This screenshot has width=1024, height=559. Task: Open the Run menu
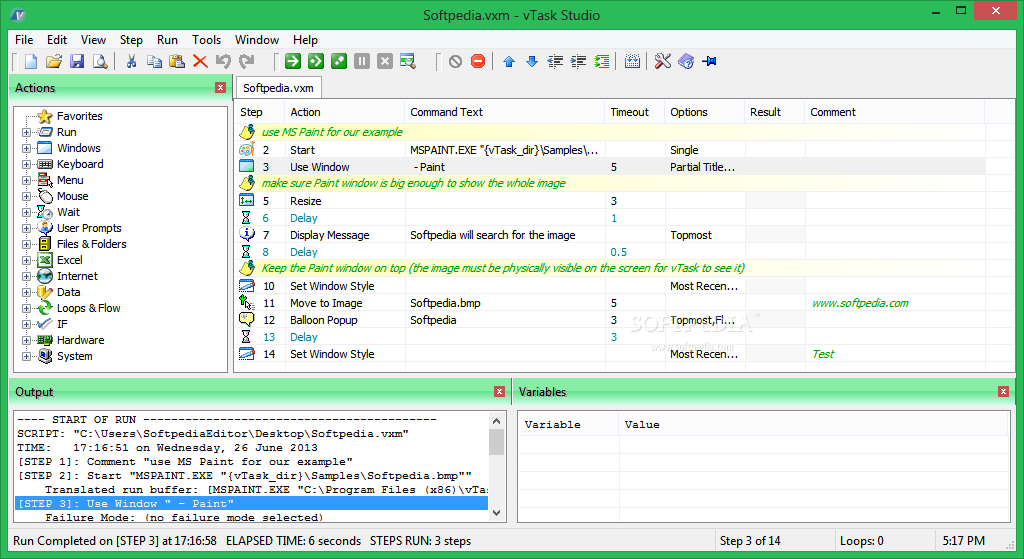point(167,40)
